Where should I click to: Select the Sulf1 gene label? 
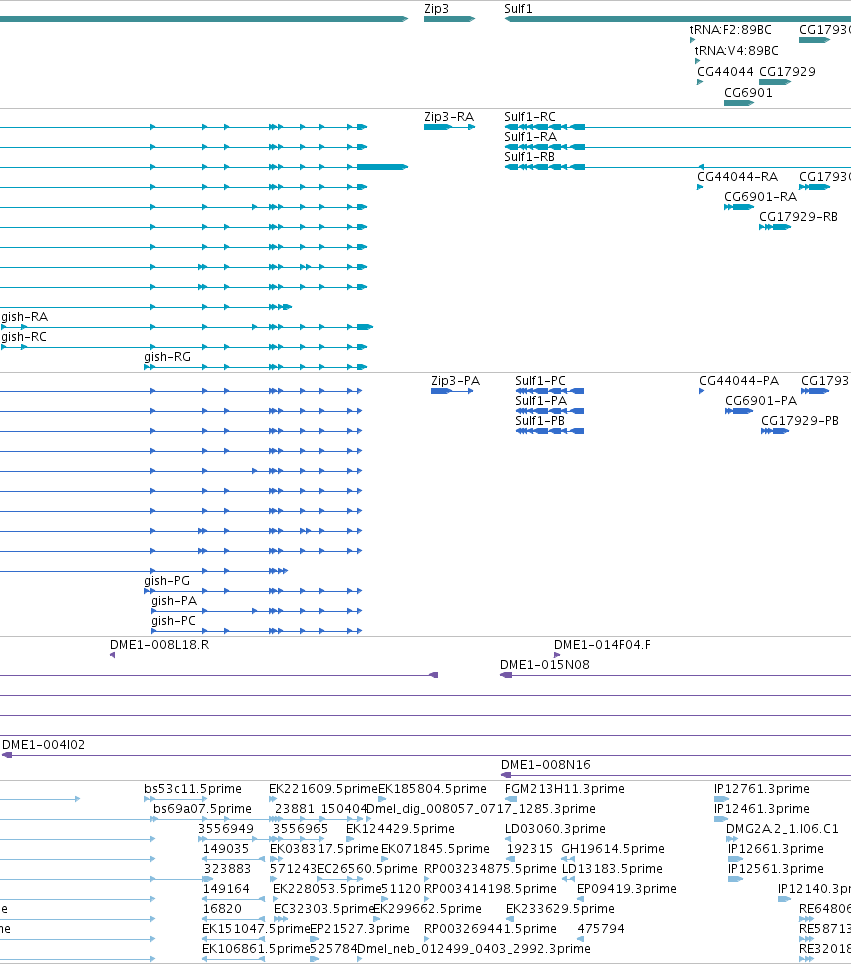(x=518, y=9)
